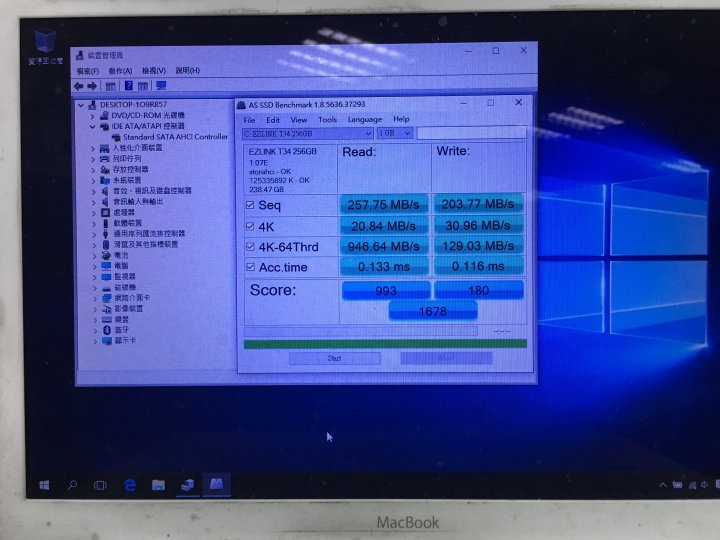Screen dimensions: 720x540
Task: Open 說明(H) menu in Device Manager
Action: (187, 70)
